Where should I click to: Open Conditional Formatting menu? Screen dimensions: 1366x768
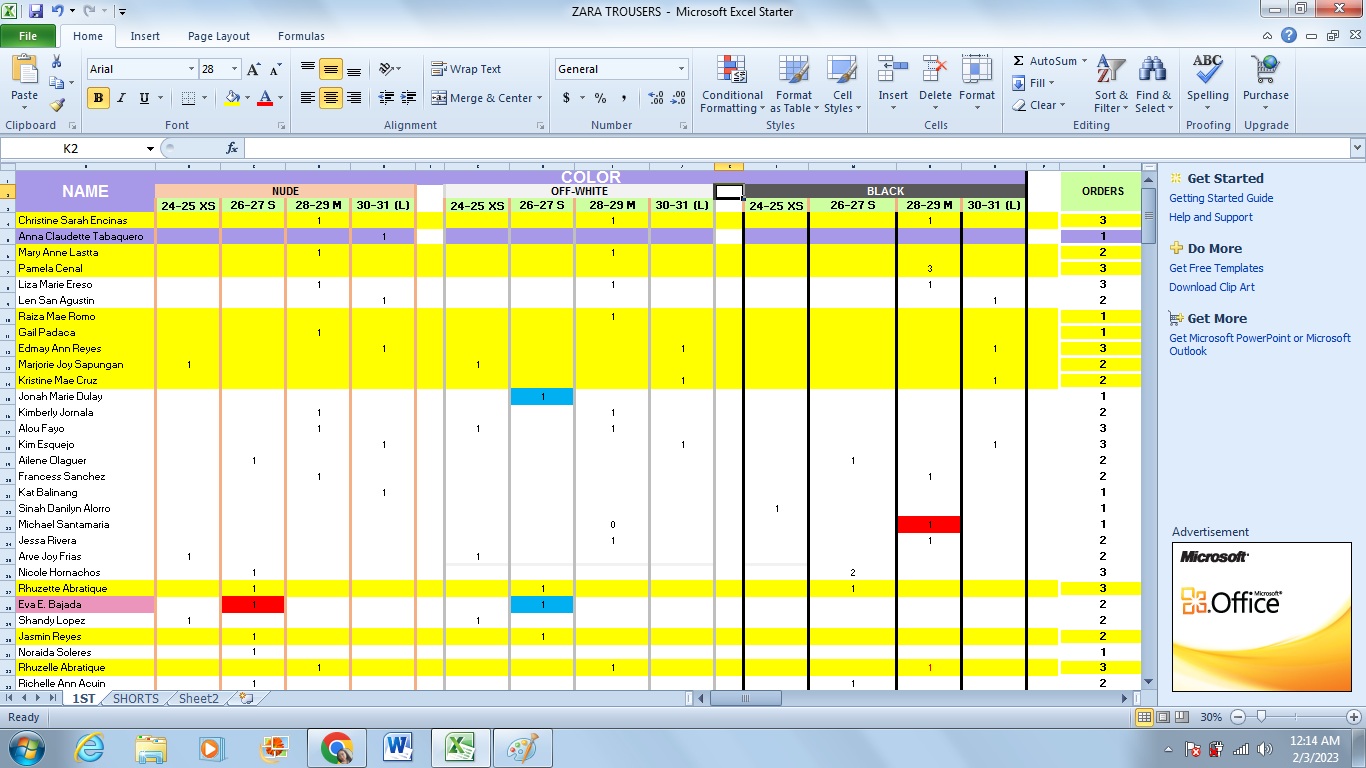732,84
